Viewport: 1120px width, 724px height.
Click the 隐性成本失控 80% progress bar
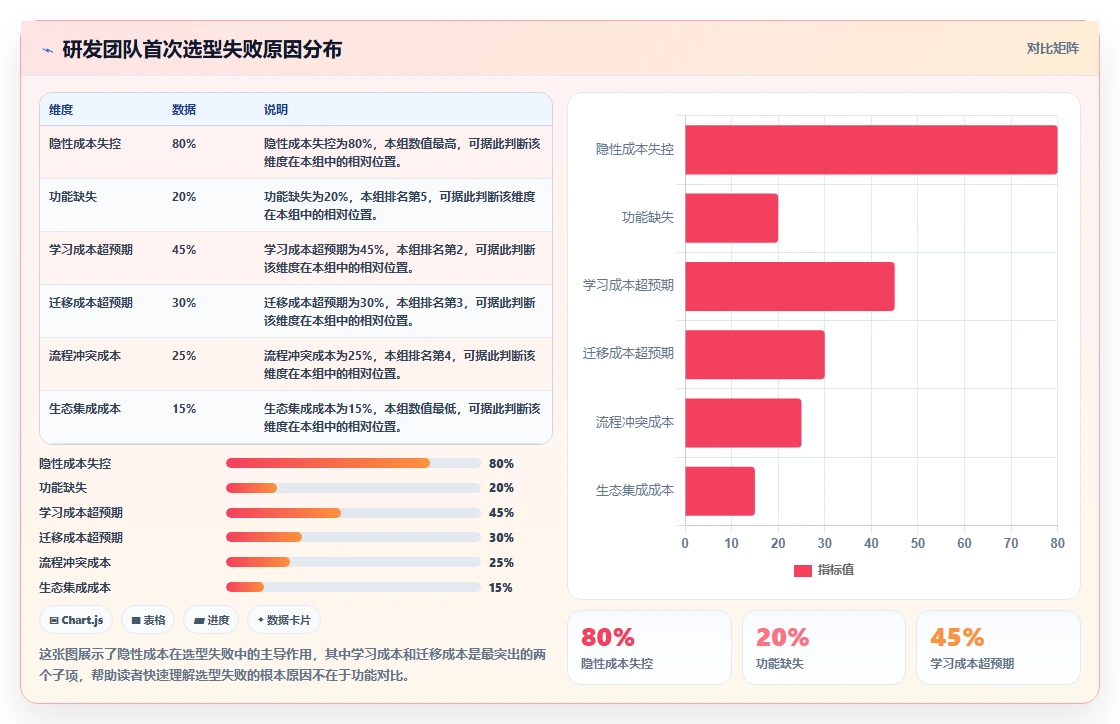353,463
